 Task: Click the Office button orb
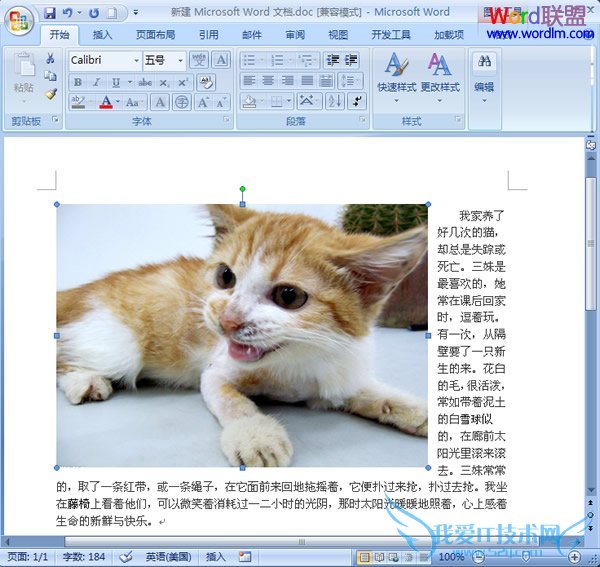coord(18,20)
